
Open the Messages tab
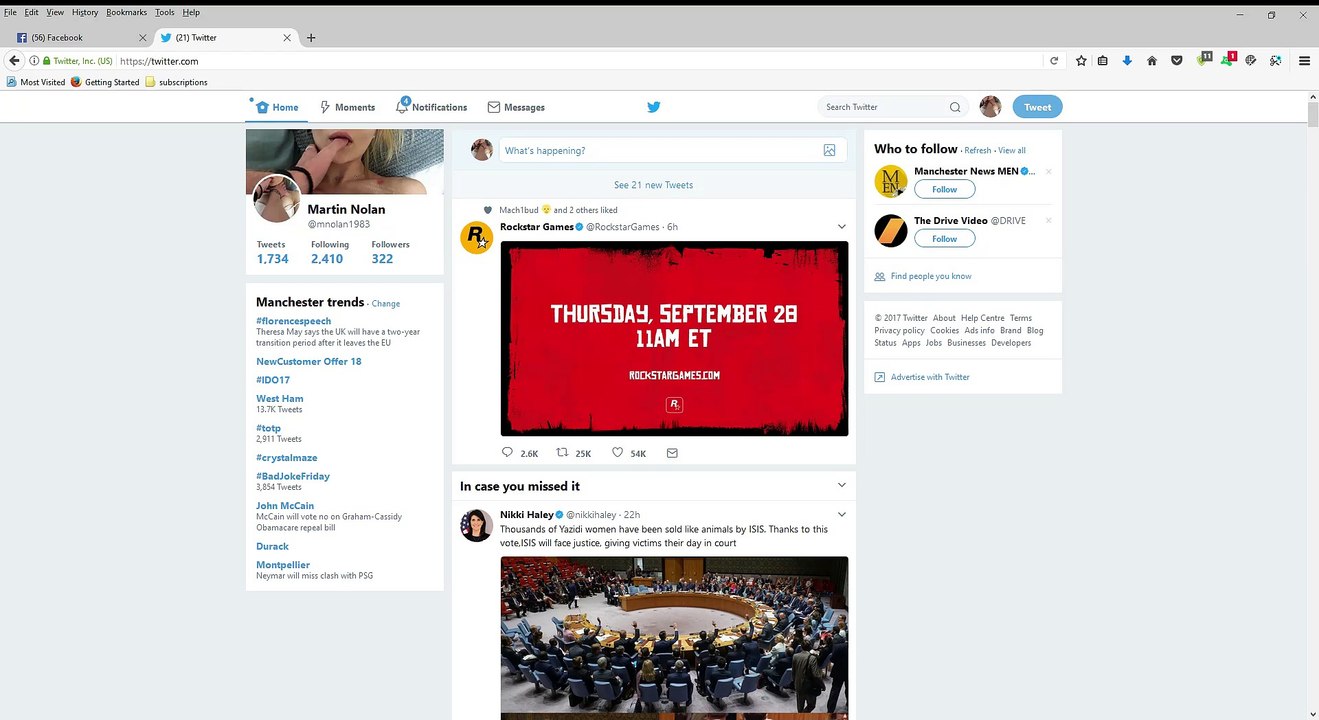(516, 107)
